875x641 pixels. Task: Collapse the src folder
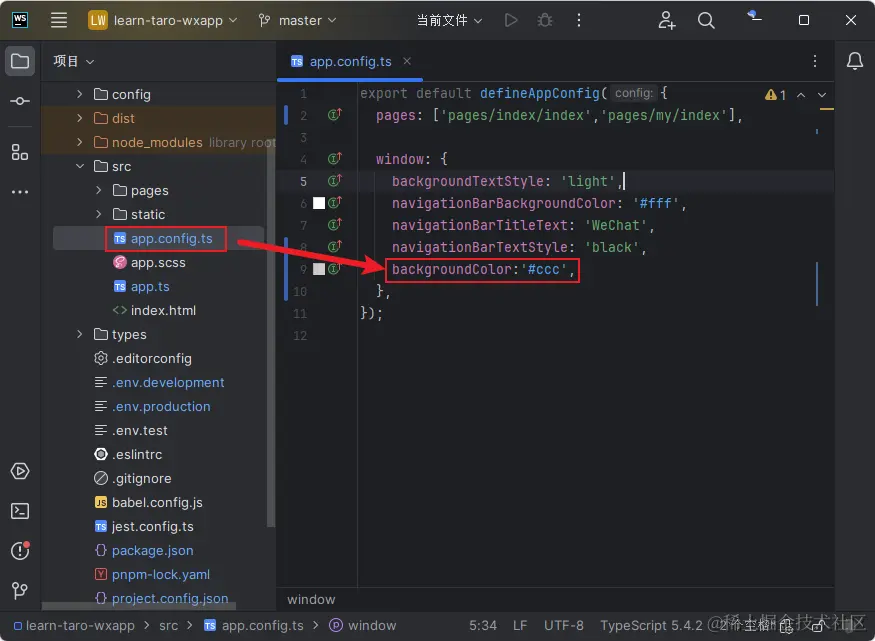tap(79, 166)
